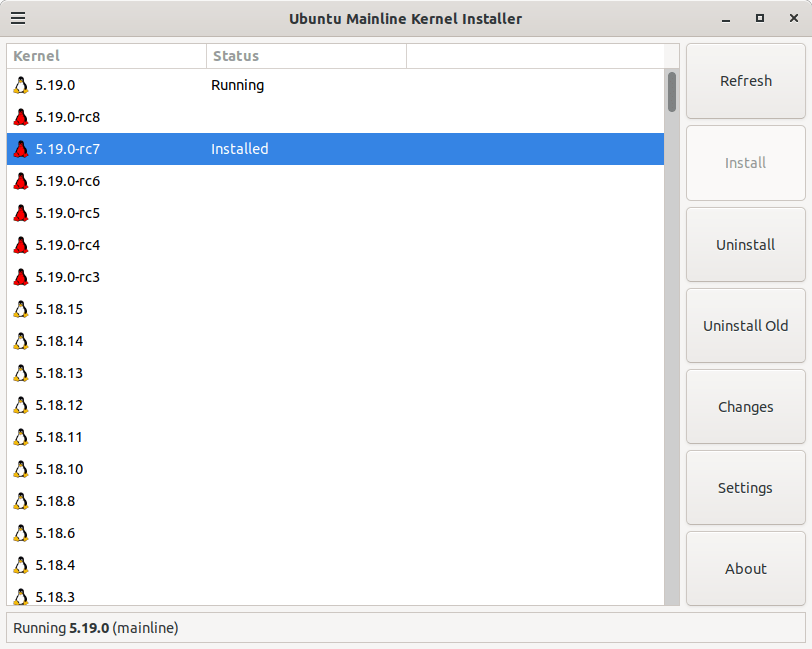Select kernel 5.18.3 row text
The width and height of the screenshot is (812, 649).
tap(55, 597)
